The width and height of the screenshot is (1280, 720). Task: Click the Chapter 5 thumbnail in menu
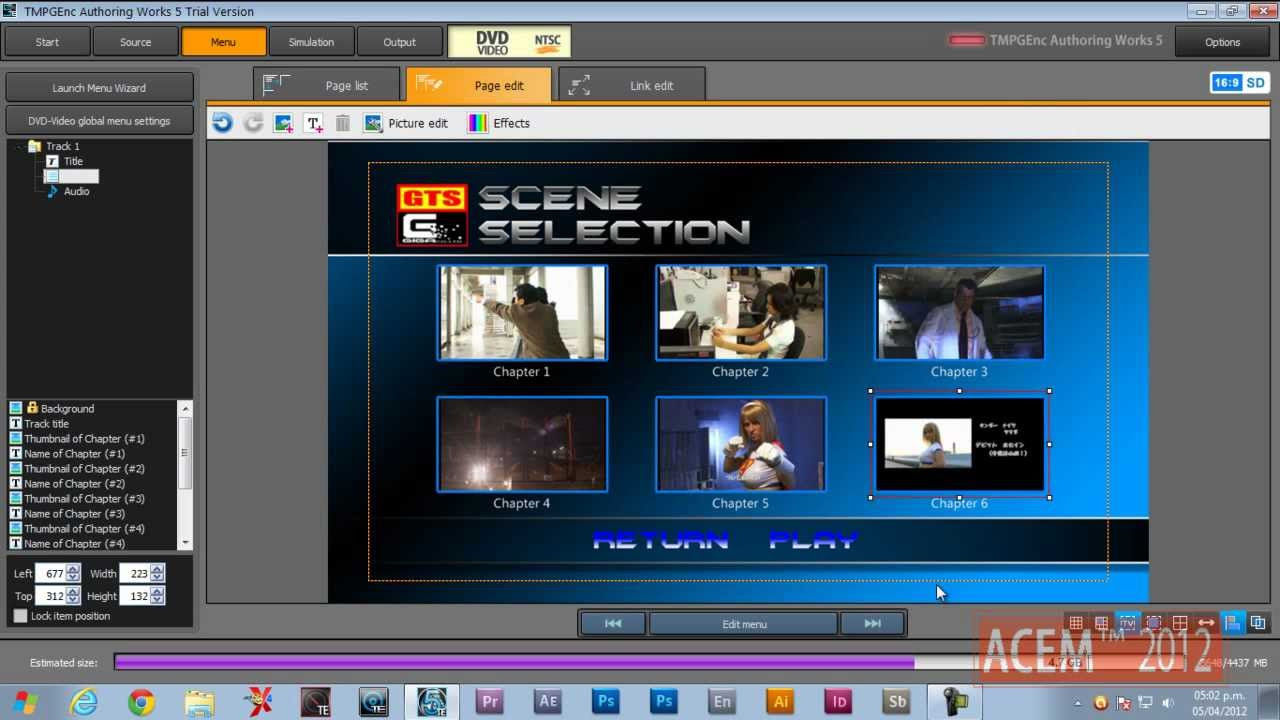point(741,445)
